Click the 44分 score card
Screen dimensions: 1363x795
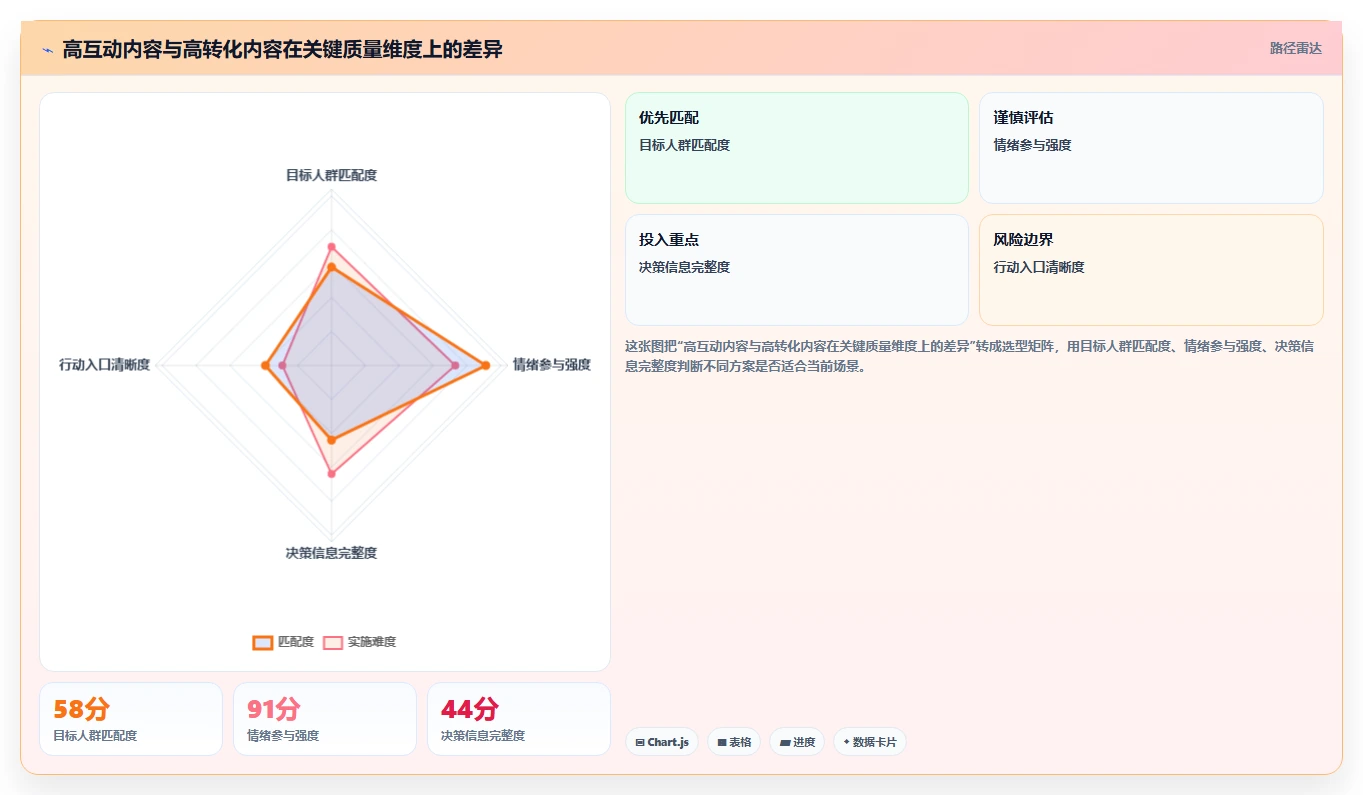(x=519, y=719)
